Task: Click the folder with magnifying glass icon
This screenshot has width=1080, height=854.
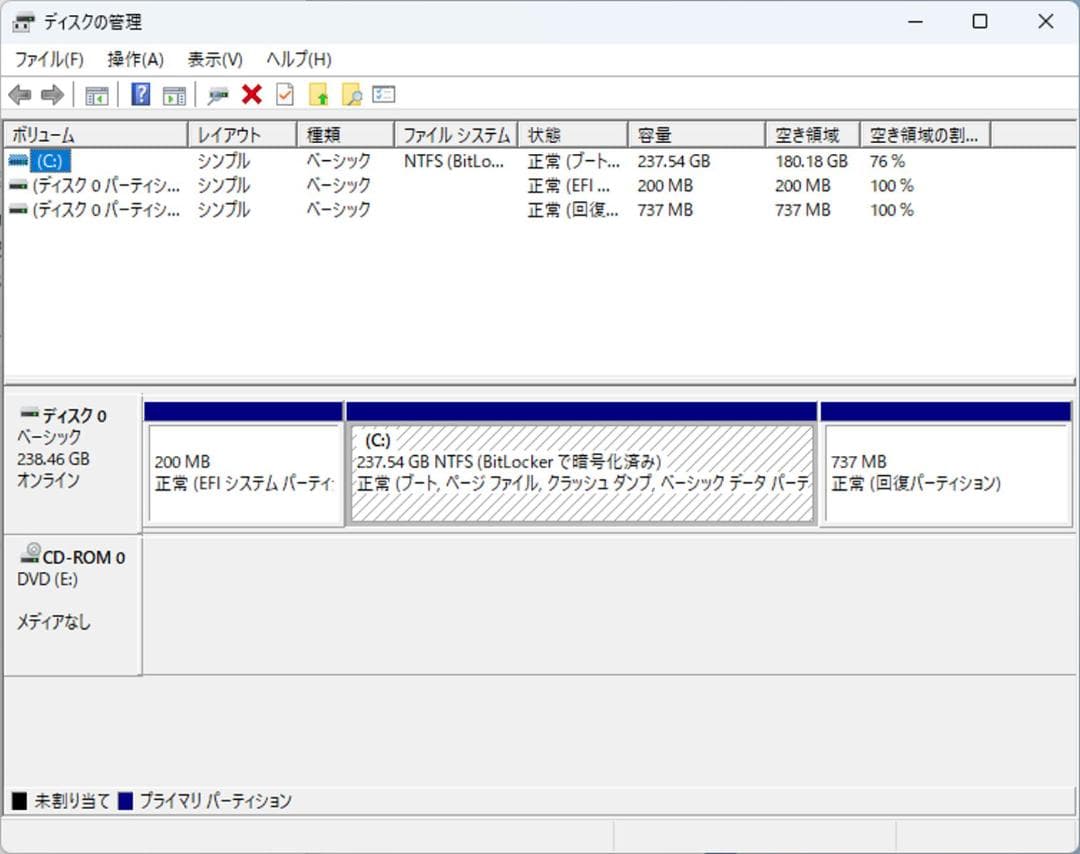Action: [x=352, y=94]
